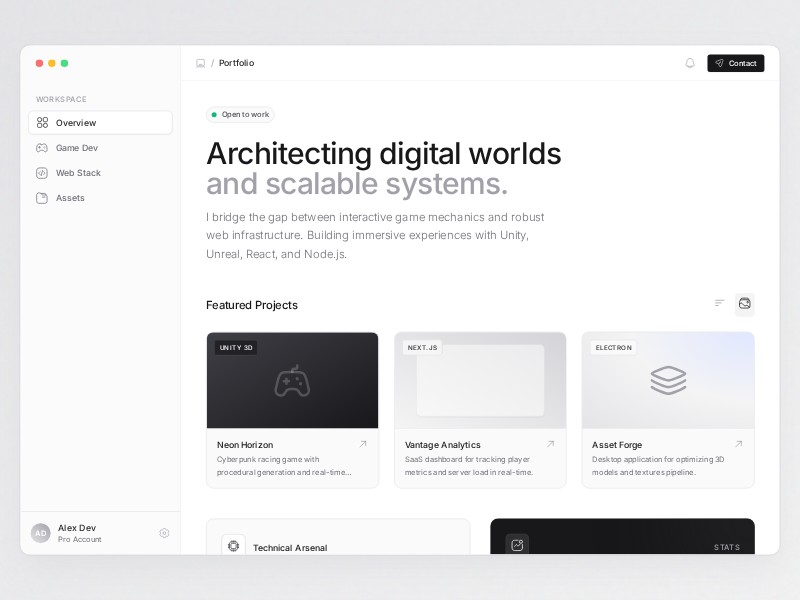Switch to the grid view toggle
The width and height of the screenshot is (800, 600).
pos(745,304)
